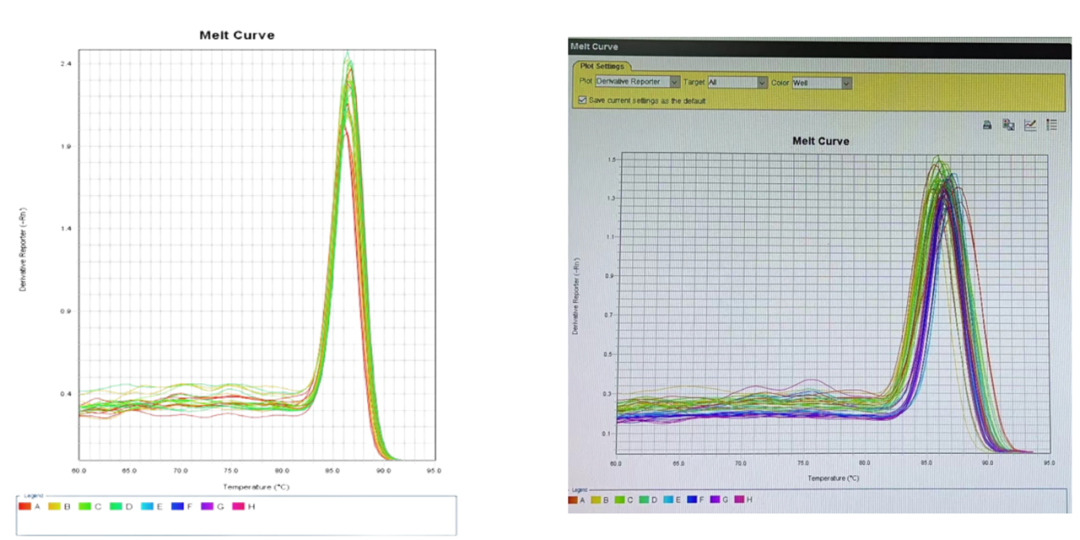Click purple swatch G in Plot Settings window legend

tap(716, 499)
